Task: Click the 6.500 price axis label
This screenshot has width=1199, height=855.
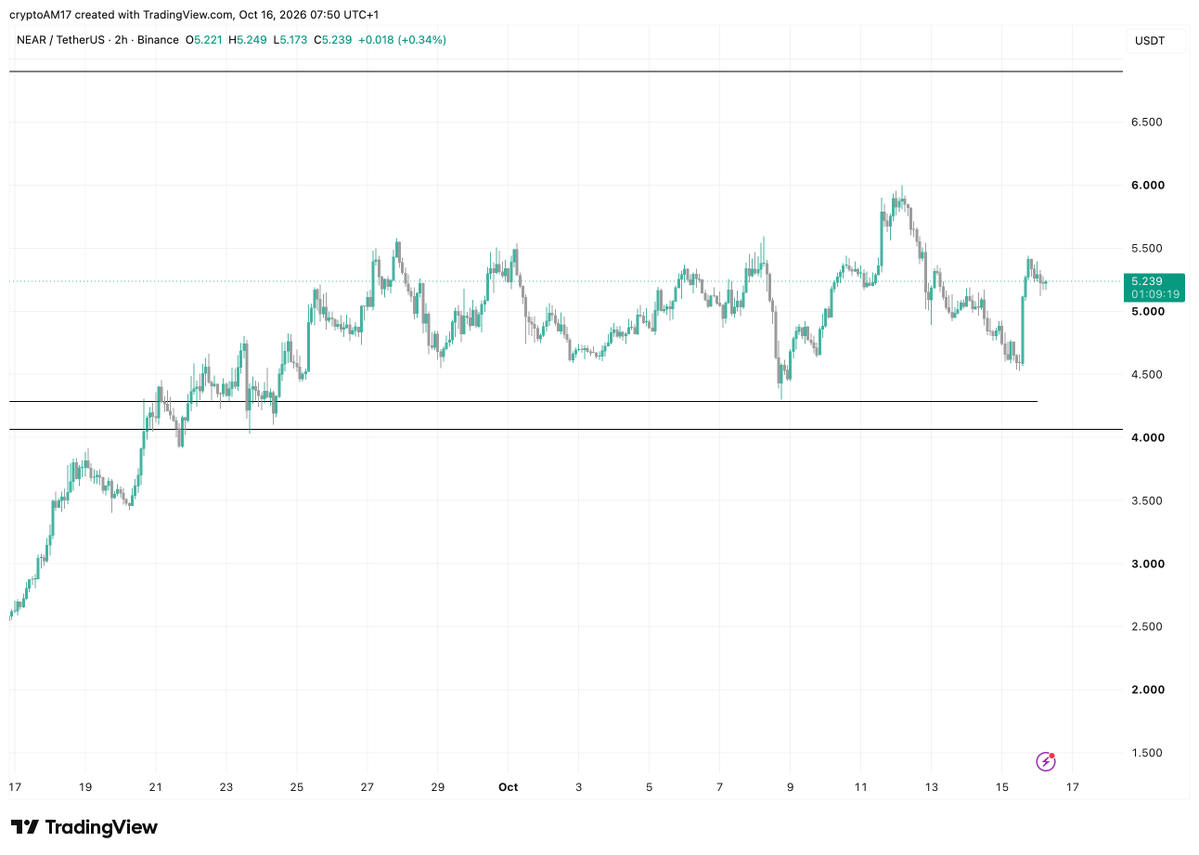Action: [x=1146, y=122]
